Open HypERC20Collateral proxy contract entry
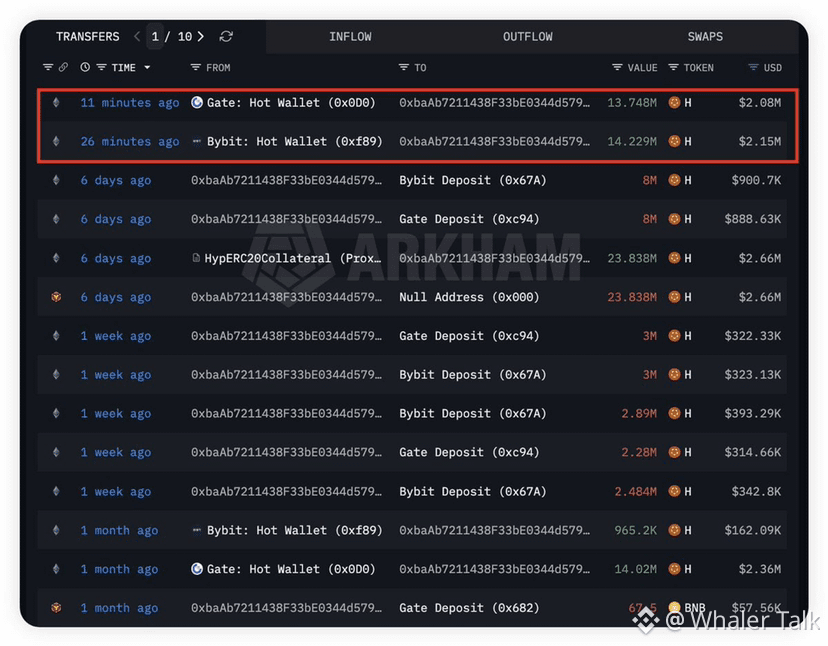 (293, 258)
